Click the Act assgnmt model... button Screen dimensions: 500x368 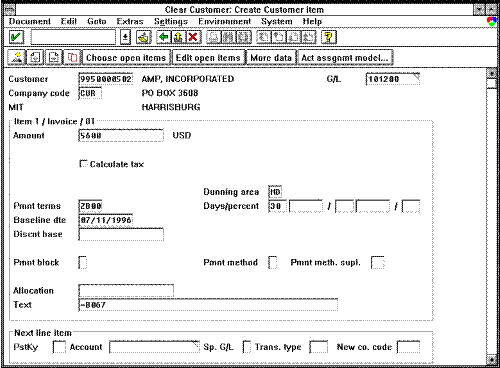[x=345, y=57]
